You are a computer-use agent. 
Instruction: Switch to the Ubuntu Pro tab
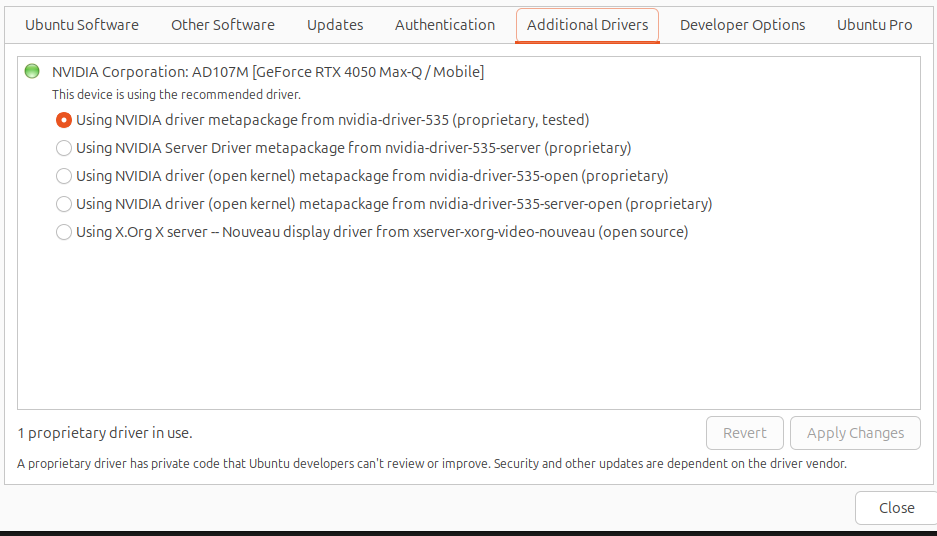pyautogui.click(x=874, y=25)
